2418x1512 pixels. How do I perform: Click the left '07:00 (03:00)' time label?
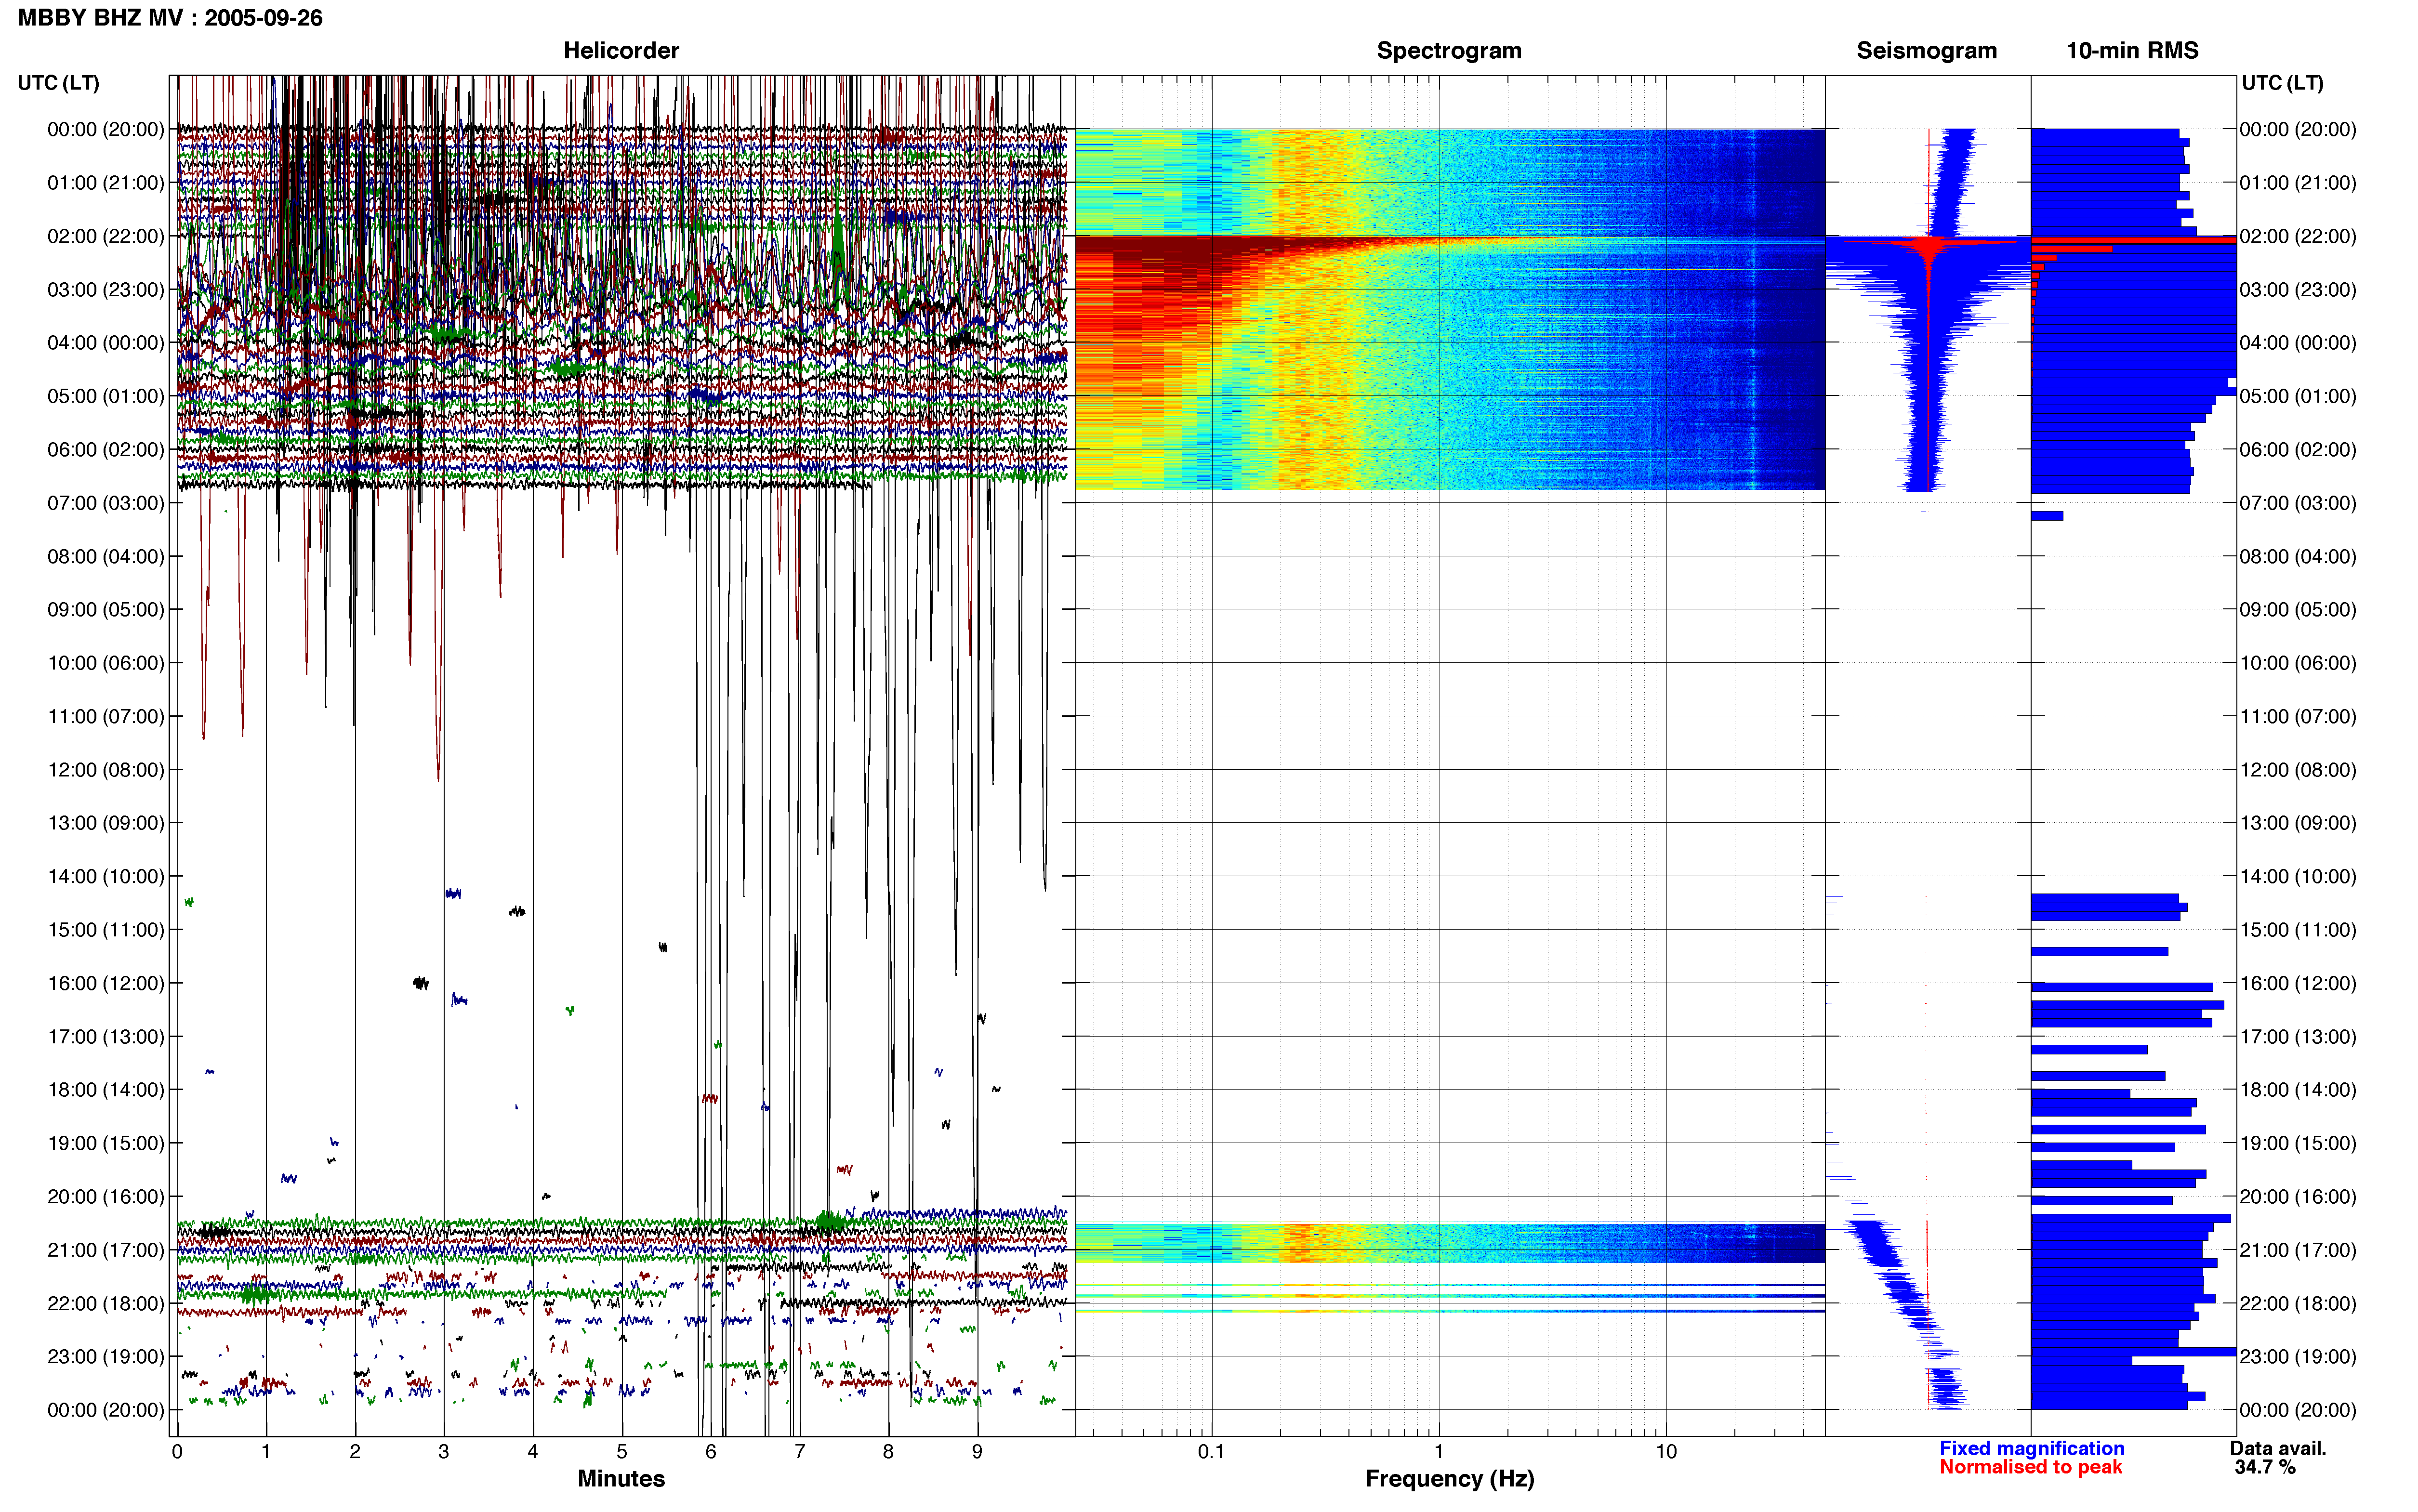pyautogui.click(x=105, y=503)
